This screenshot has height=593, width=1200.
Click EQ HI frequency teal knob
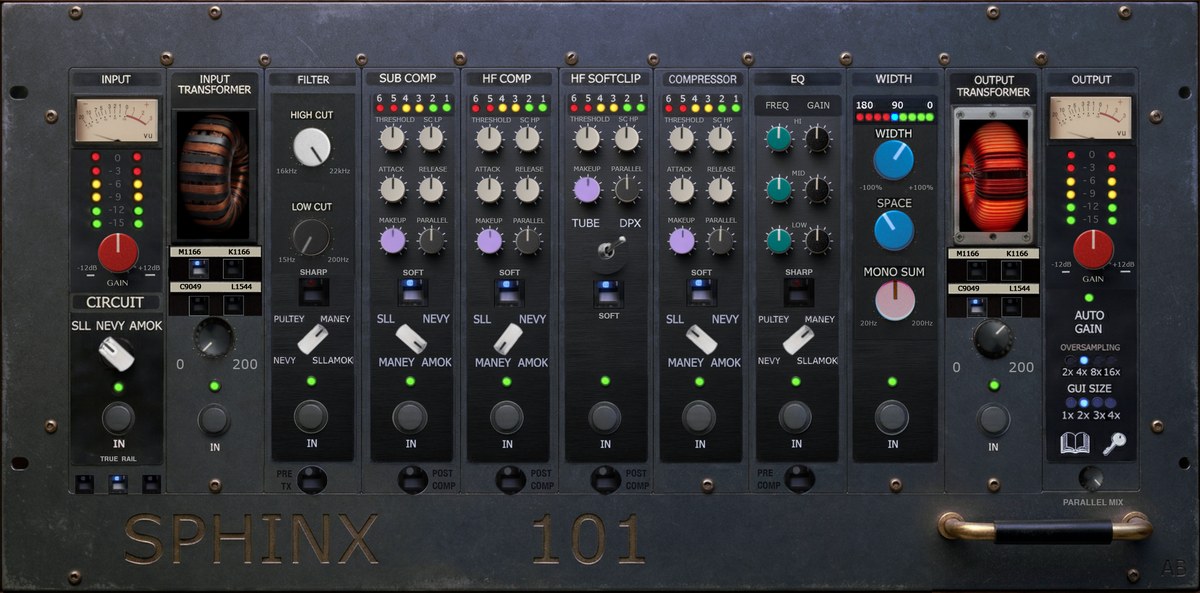(779, 139)
